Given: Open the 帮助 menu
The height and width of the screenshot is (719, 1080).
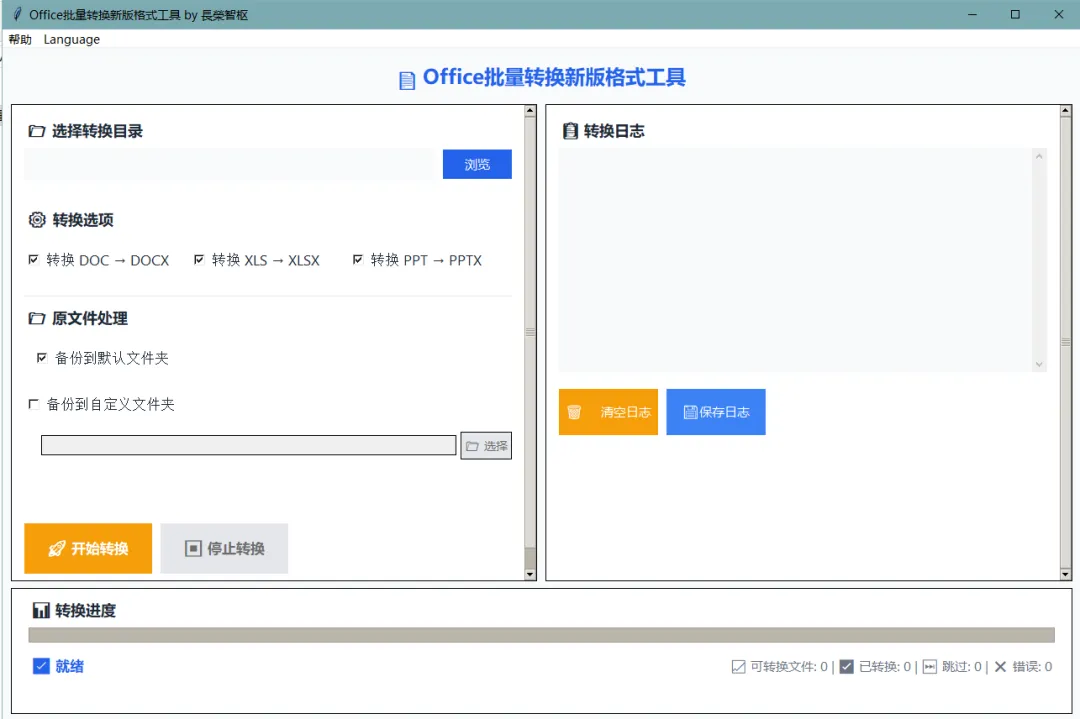Looking at the screenshot, I should pos(20,39).
